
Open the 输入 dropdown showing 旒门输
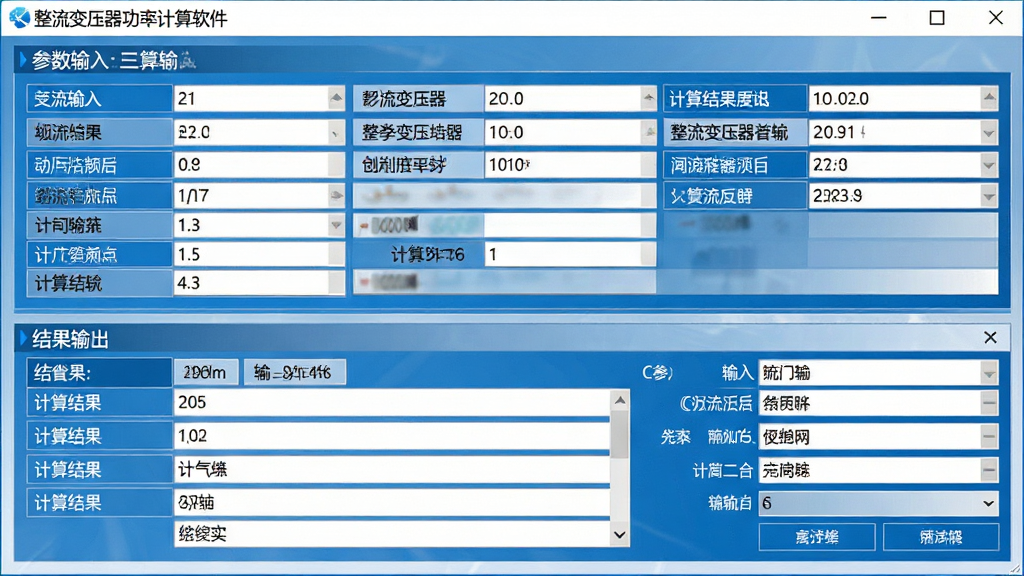pyautogui.click(x=989, y=373)
